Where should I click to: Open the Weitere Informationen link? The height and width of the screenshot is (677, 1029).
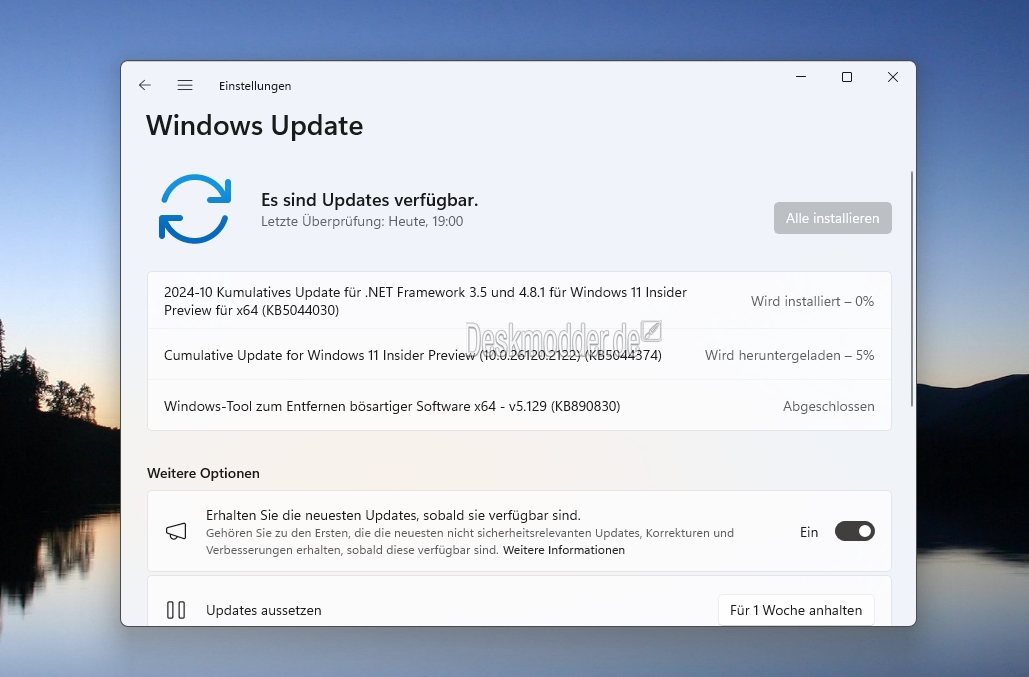[x=564, y=550]
